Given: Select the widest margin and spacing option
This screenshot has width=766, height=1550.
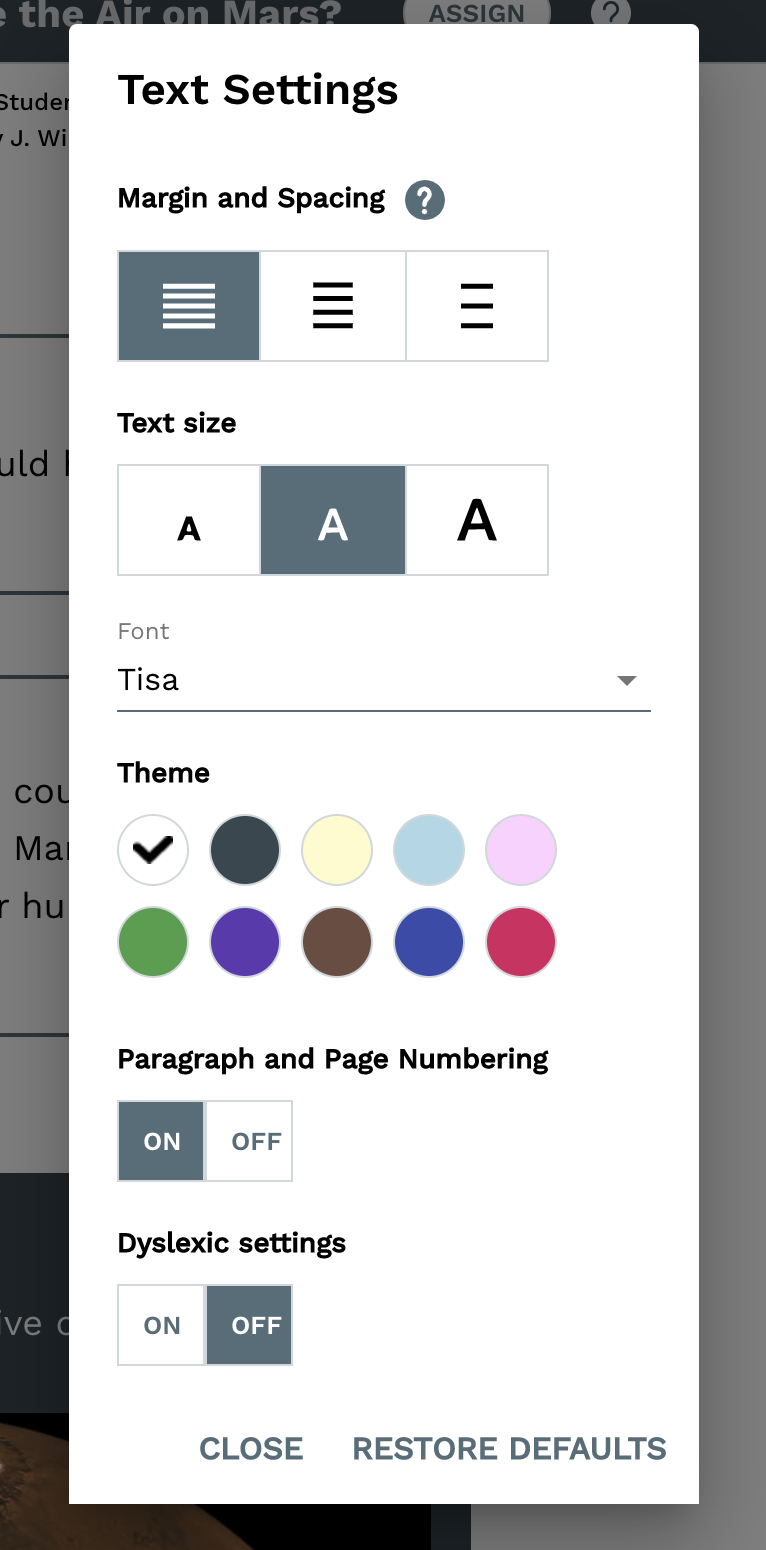Looking at the screenshot, I should coord(477,306).
